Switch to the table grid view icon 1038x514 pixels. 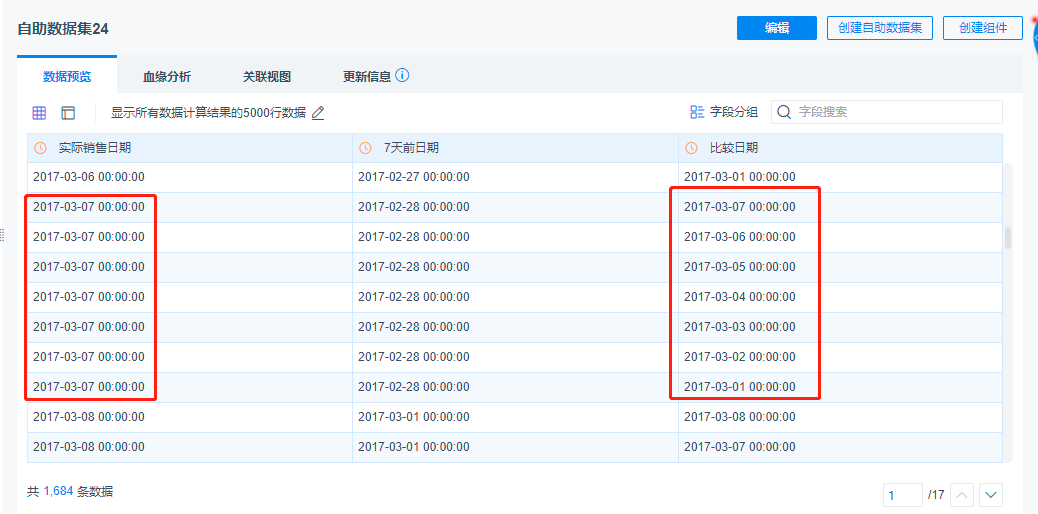coord(39,113)
